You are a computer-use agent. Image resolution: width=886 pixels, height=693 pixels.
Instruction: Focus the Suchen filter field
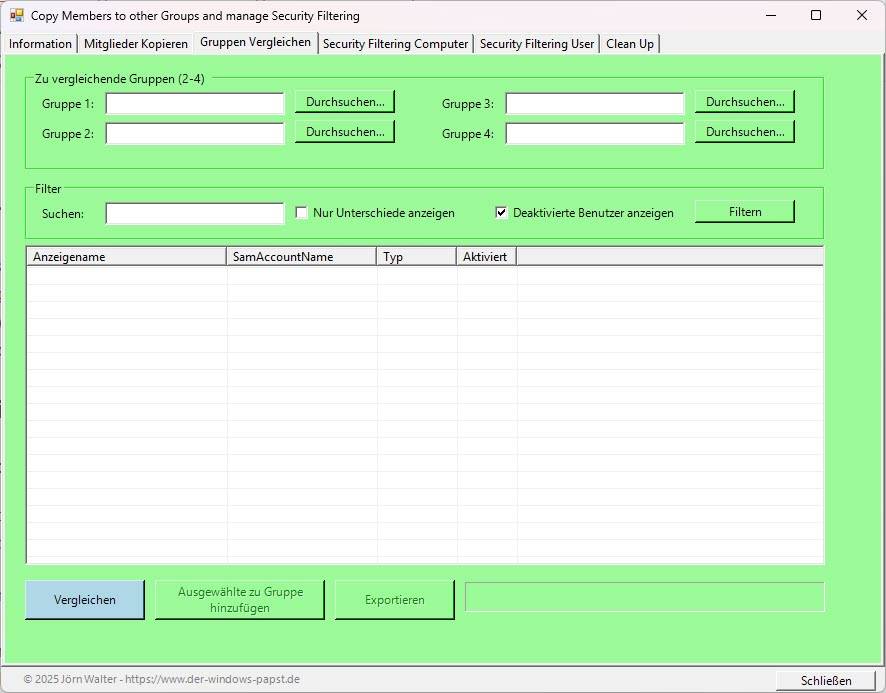point(195,214)
